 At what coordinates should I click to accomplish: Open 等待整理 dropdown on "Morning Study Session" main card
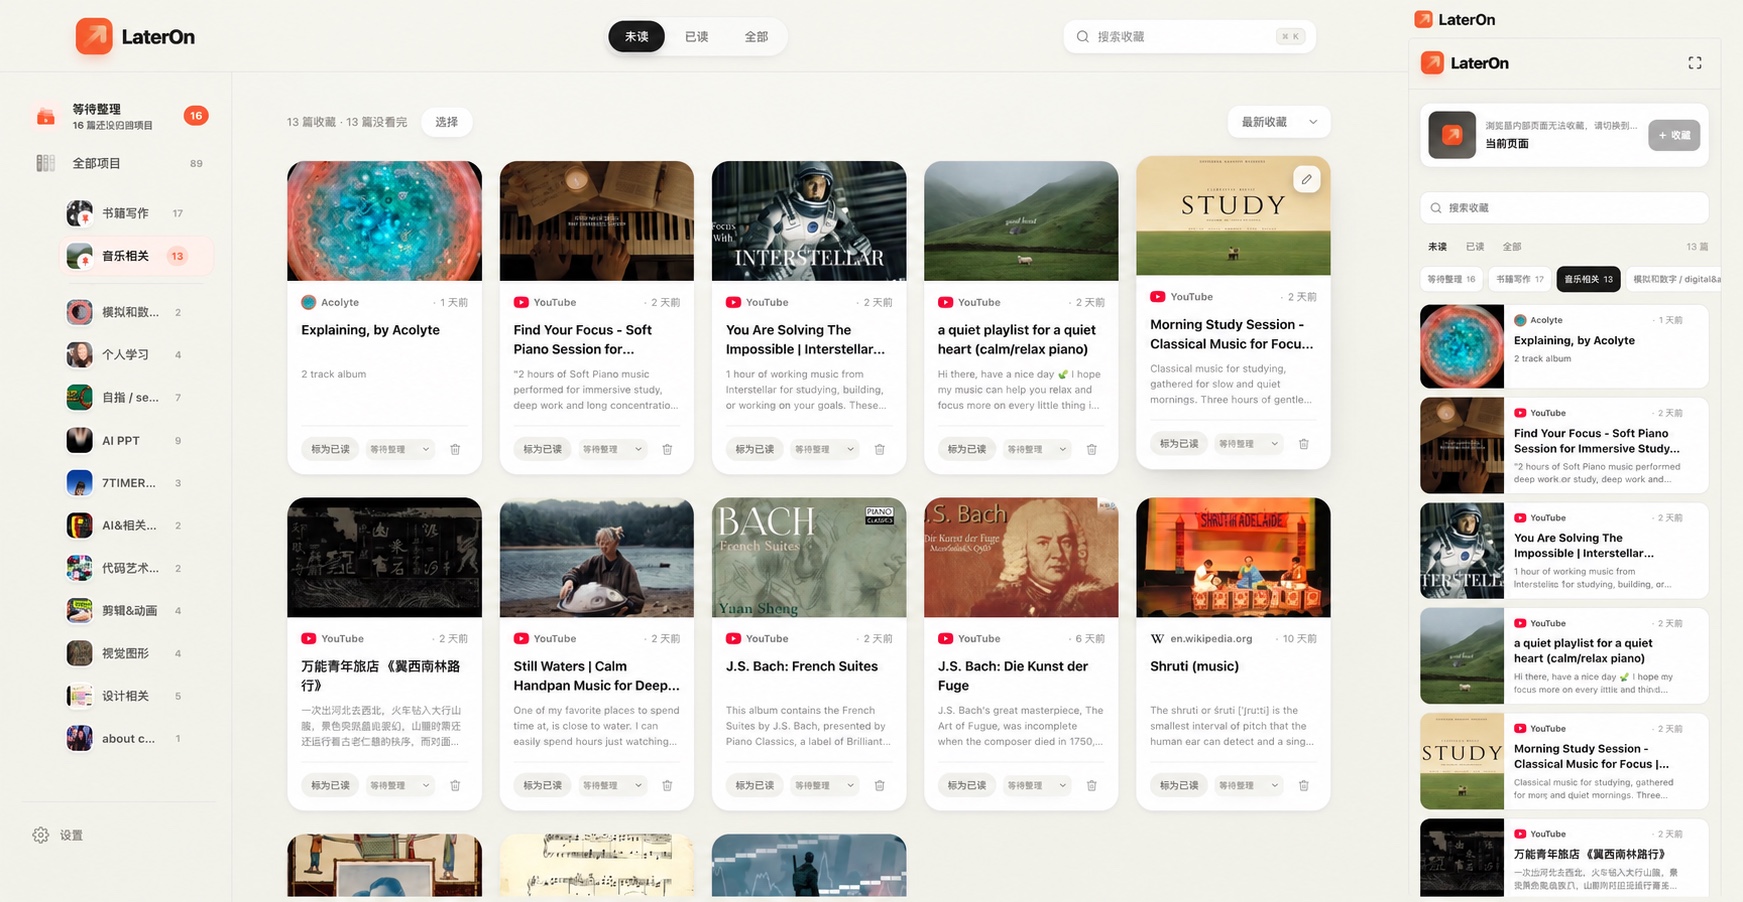point(1249,444)
